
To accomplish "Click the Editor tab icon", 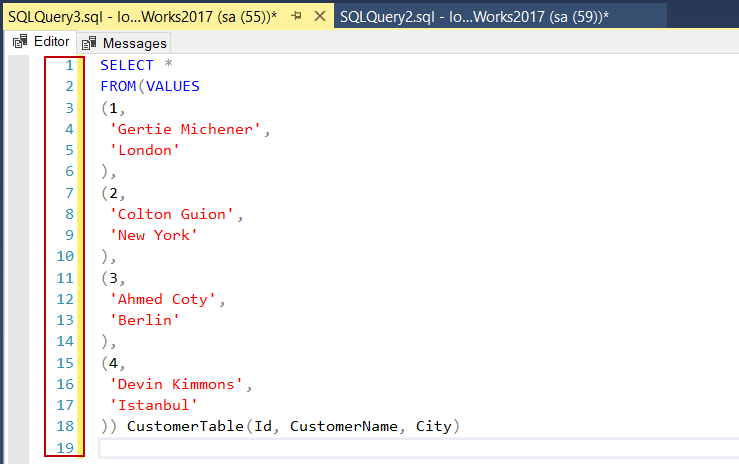I will [20, 41].
